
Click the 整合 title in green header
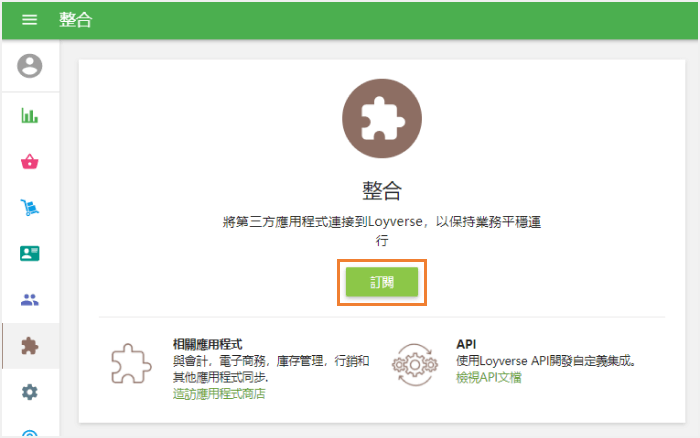(75, 20)
